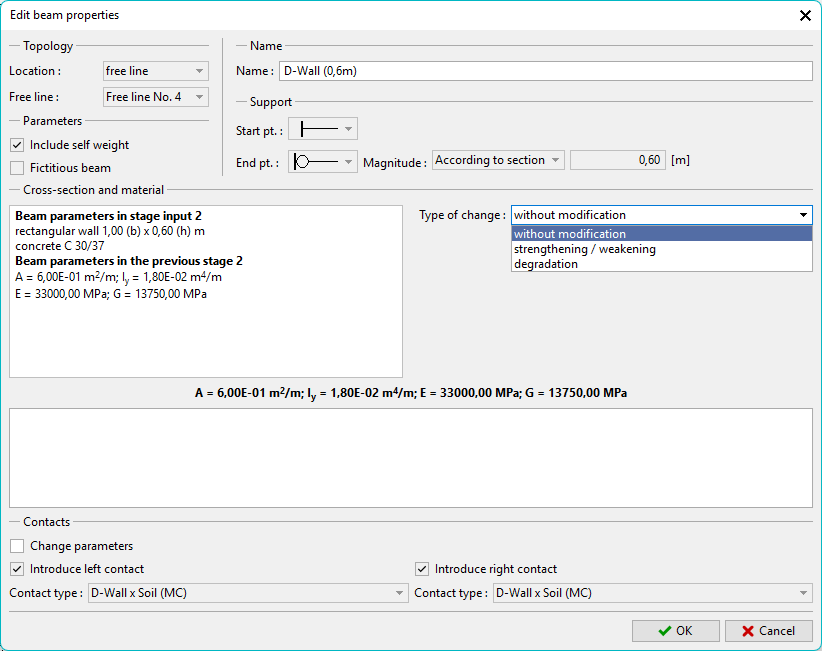The height and width of the screenshot is (651, 822).
Task: Uncheck Introduce right contact
Action: click(x=422, y=569)
